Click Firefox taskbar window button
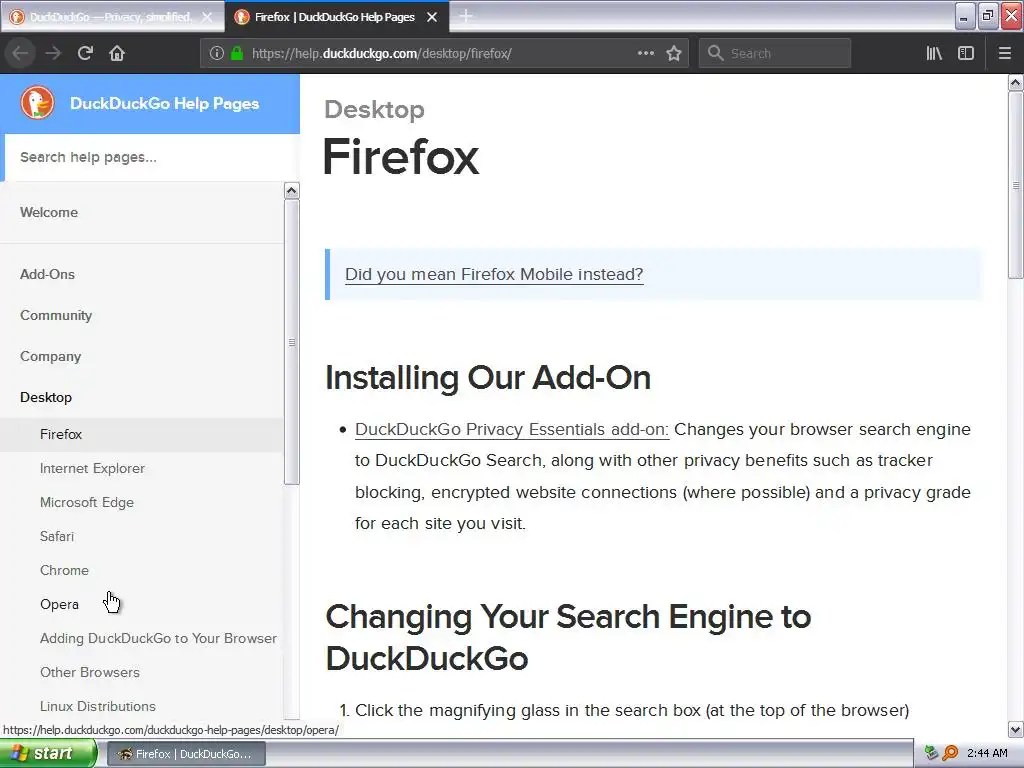1024x768 pixels. click(185, 754)
